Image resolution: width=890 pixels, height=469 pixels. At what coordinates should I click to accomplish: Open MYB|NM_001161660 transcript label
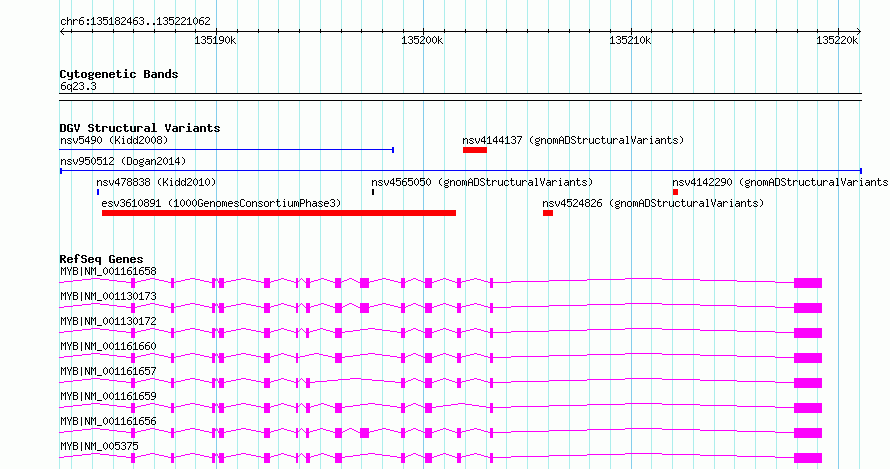[x=108, y=346]
